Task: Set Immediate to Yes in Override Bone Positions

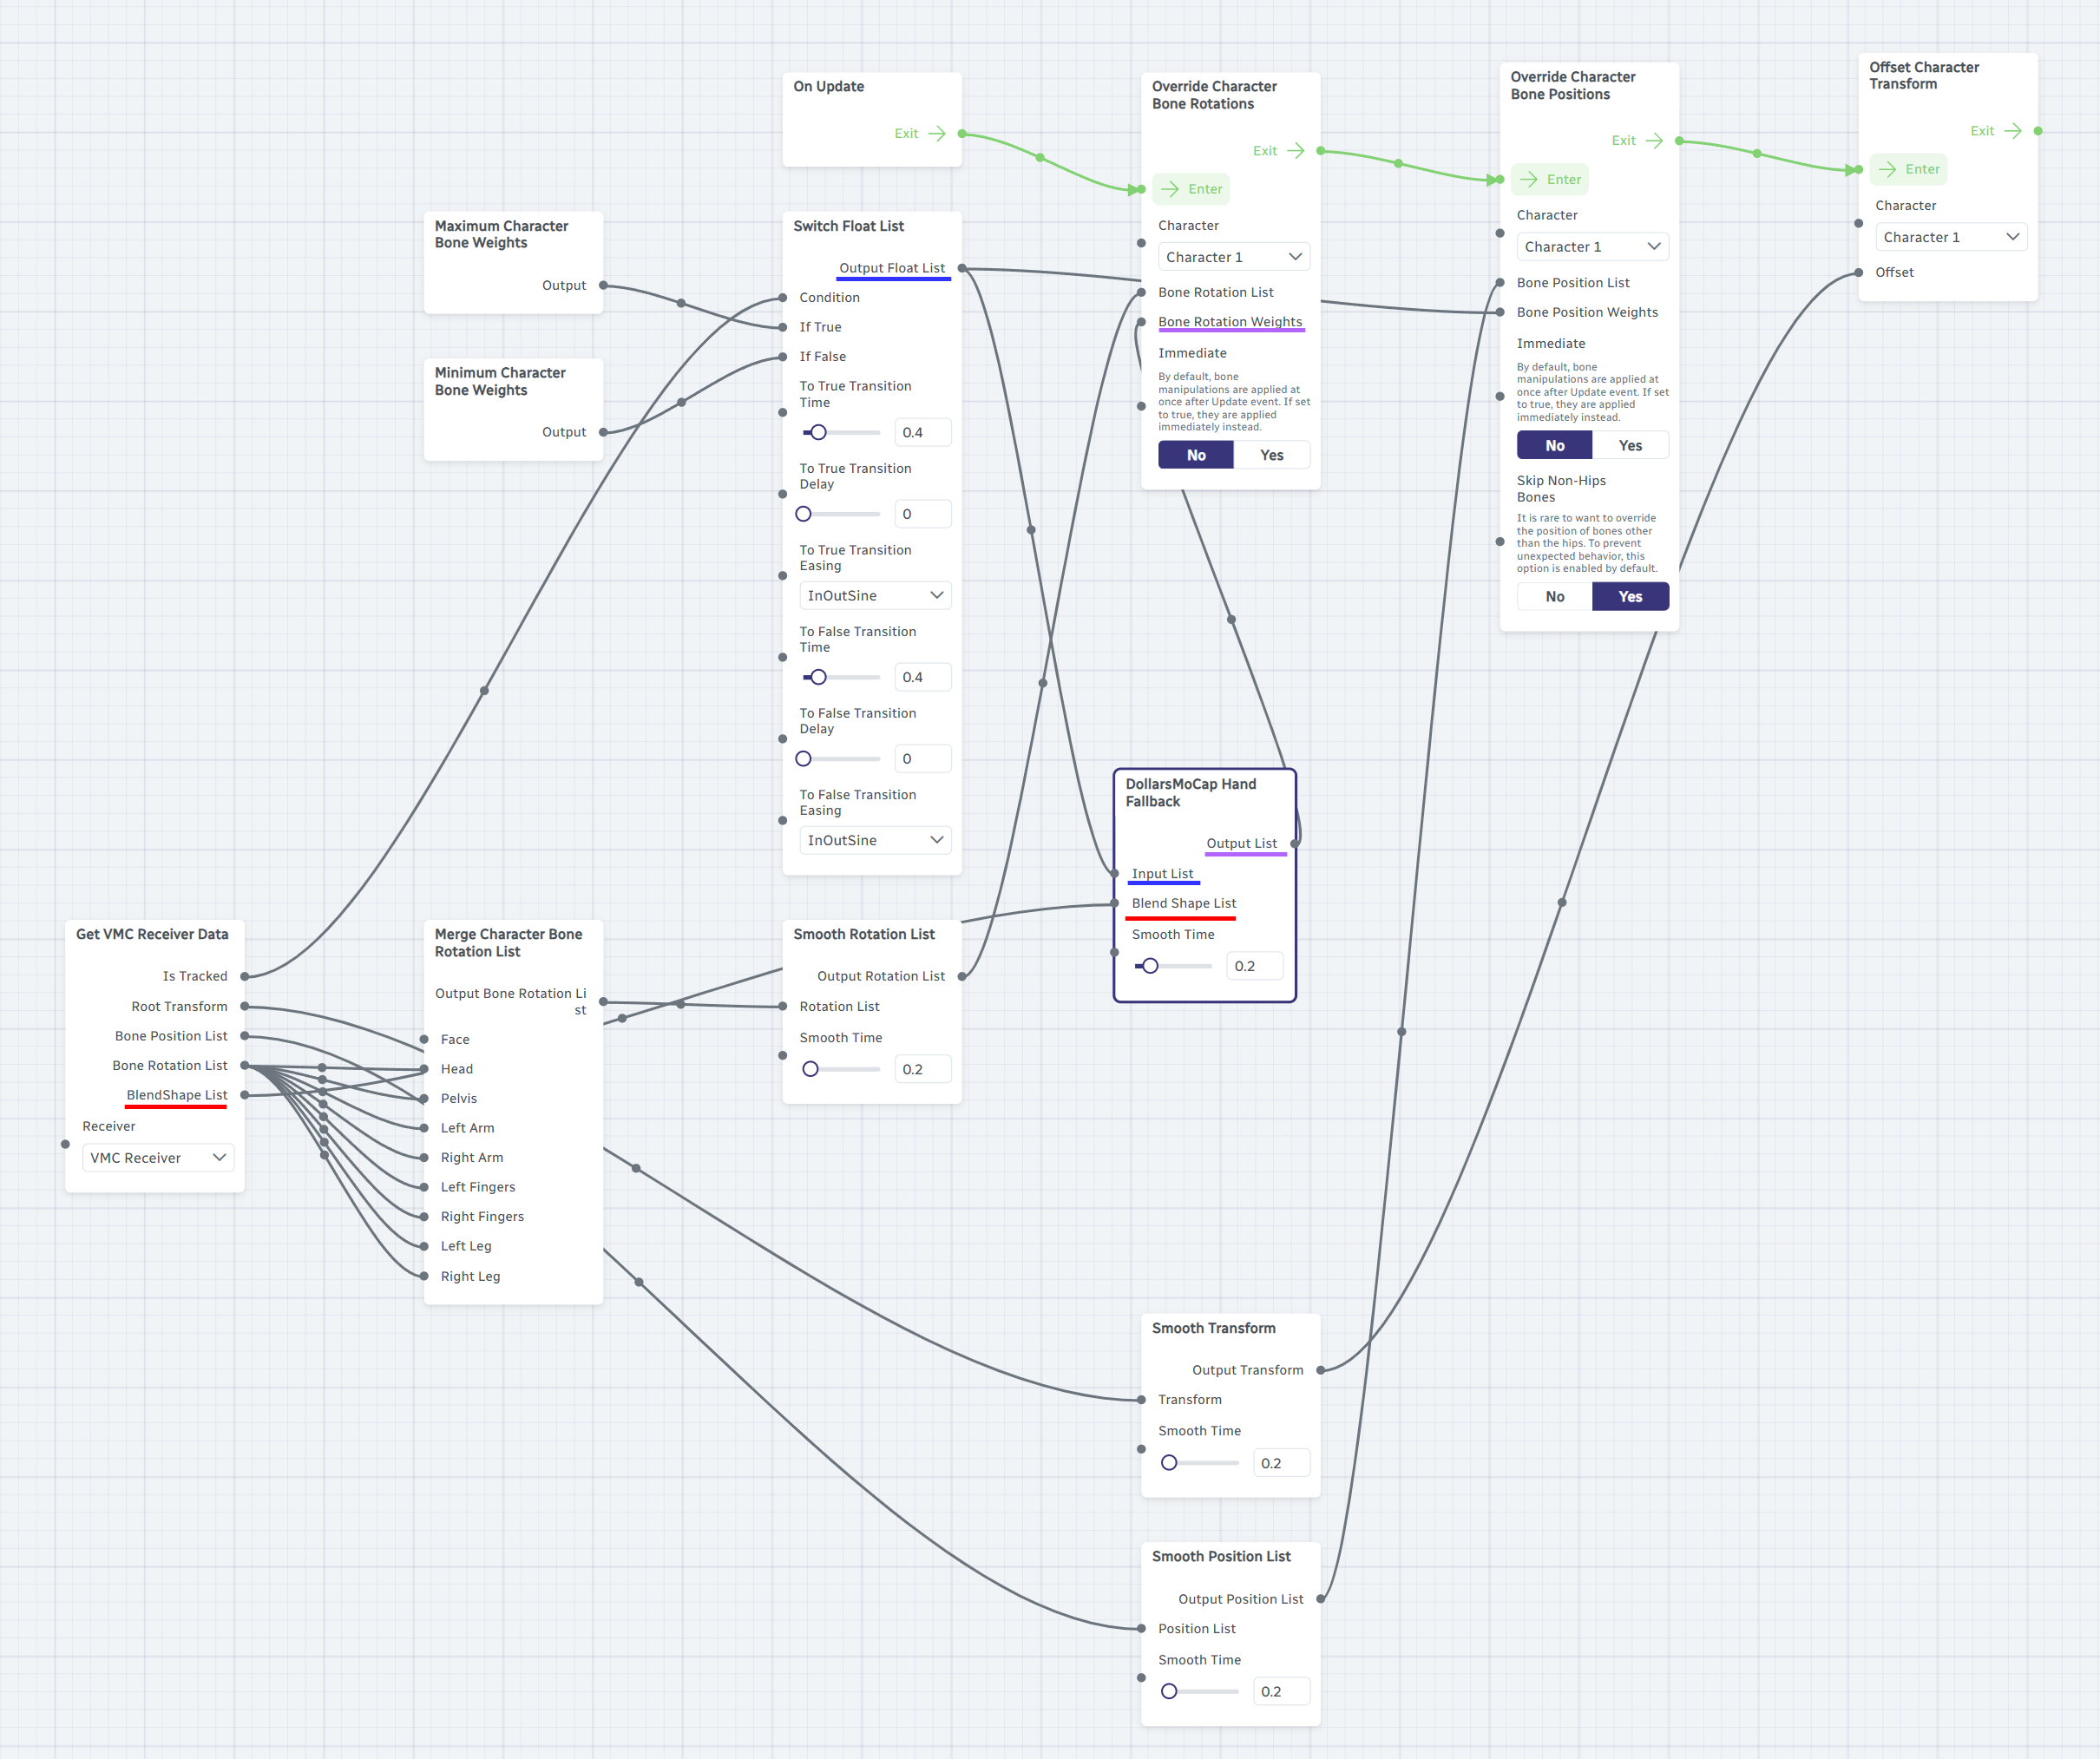Action: [1629, 445]
